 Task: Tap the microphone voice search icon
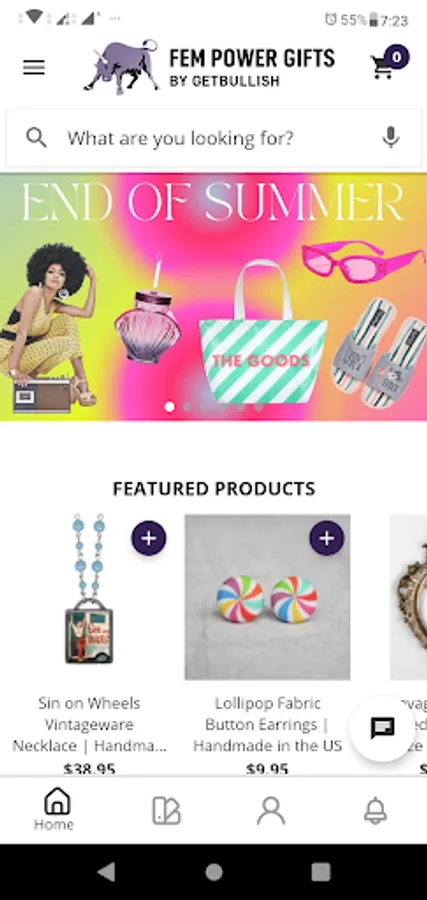point(391,138)
